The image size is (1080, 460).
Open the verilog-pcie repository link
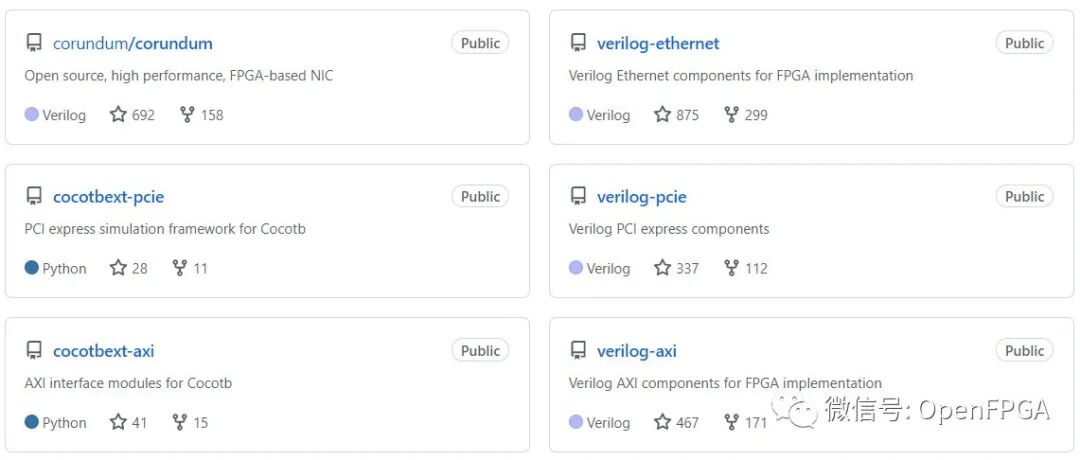pyautogui.click(x=641, y=197)
